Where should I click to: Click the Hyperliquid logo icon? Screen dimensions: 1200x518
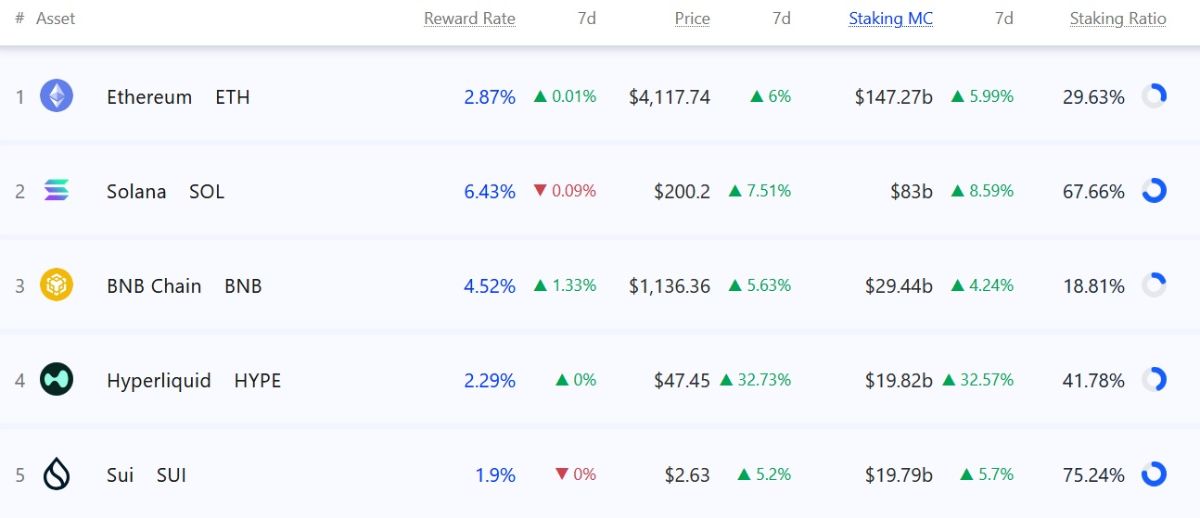coord(56,379)
